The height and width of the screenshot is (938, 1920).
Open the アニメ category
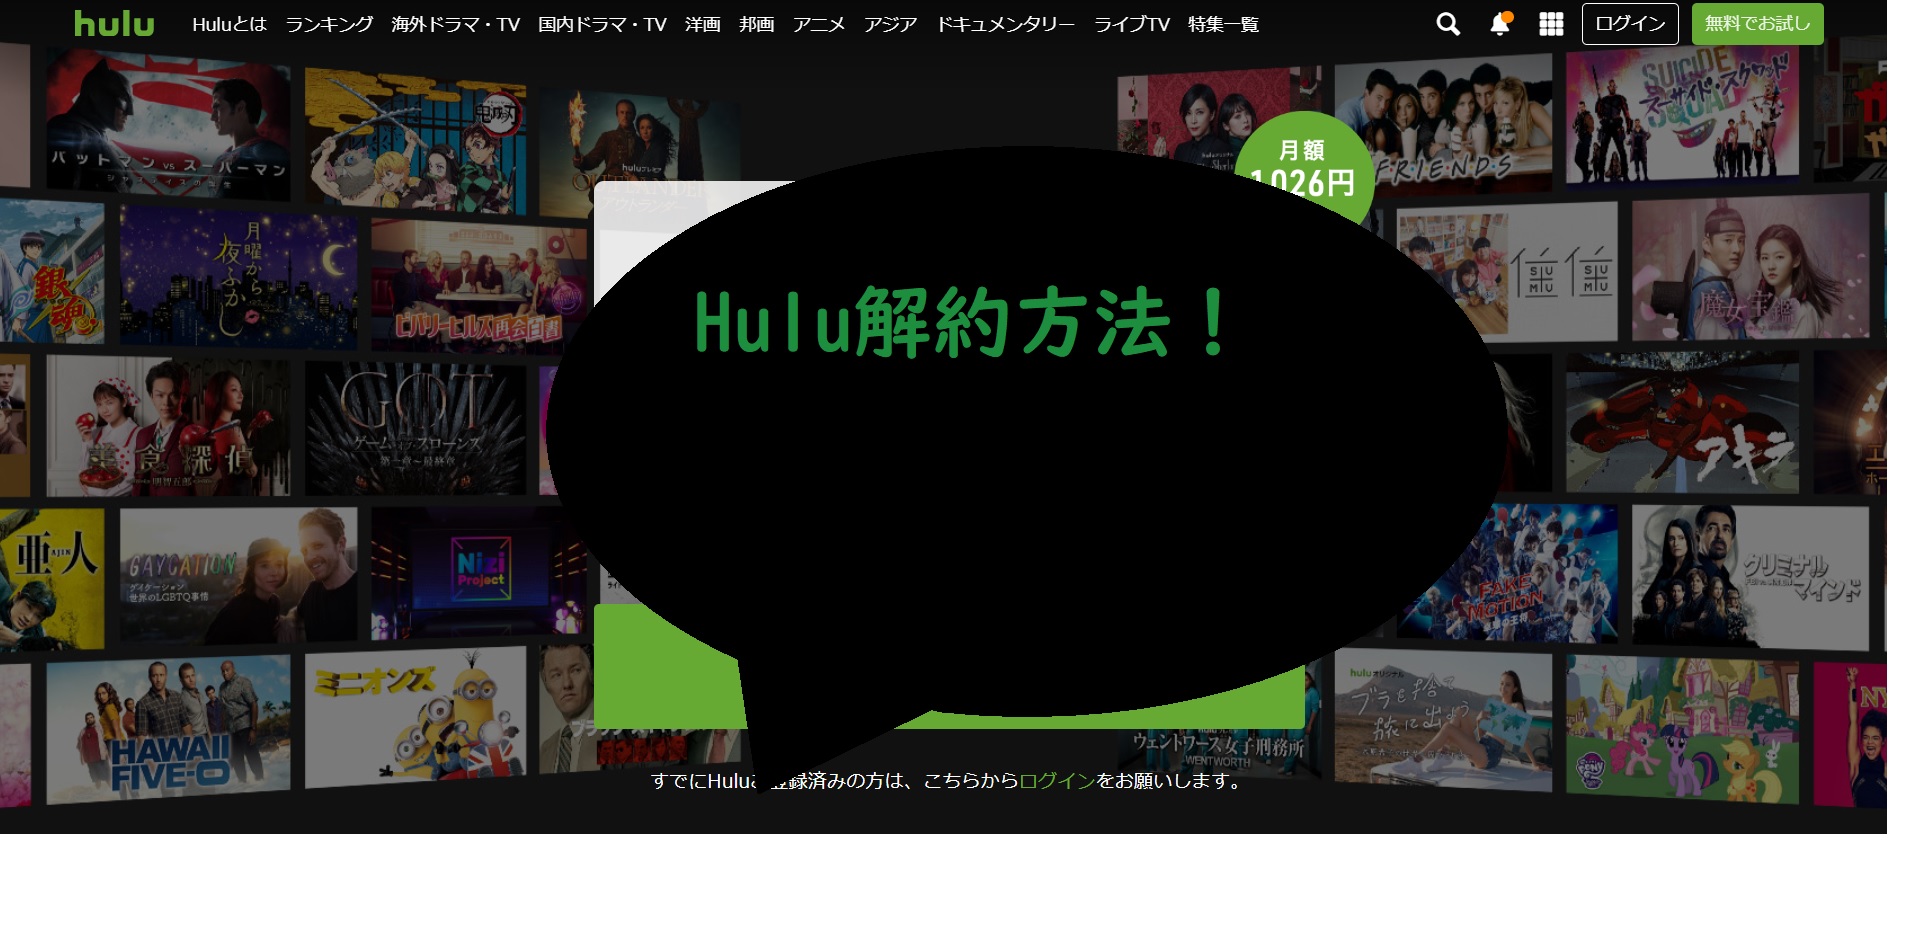click(819, 24)
